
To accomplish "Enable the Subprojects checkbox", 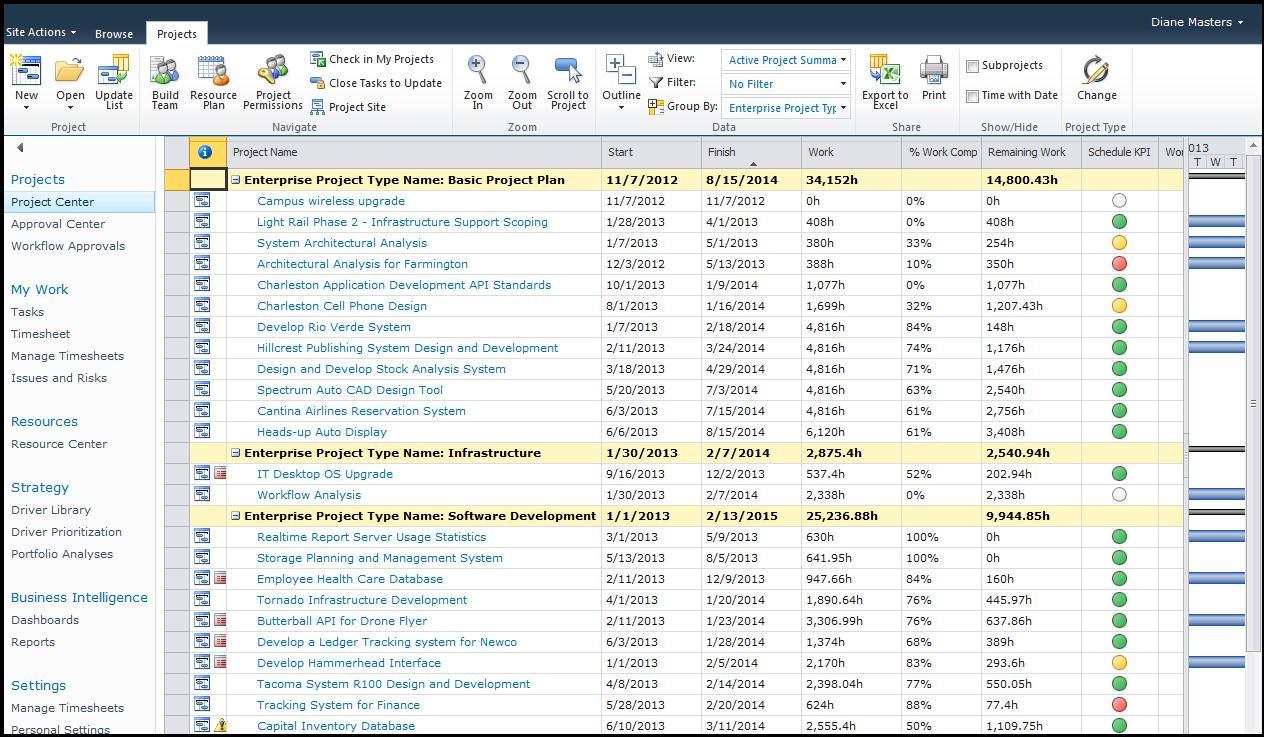I will tap(972, 66).
